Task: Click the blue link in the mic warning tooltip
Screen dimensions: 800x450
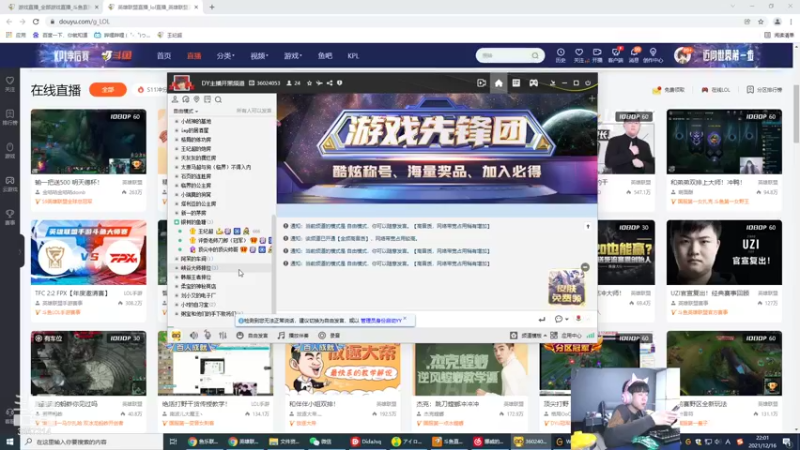Action: coord(381,320)
